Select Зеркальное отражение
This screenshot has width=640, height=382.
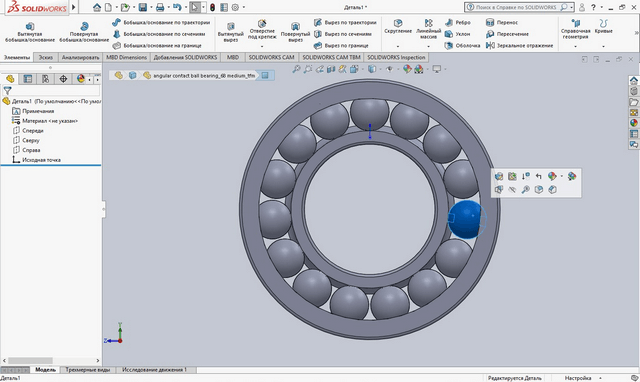point(520,45)
